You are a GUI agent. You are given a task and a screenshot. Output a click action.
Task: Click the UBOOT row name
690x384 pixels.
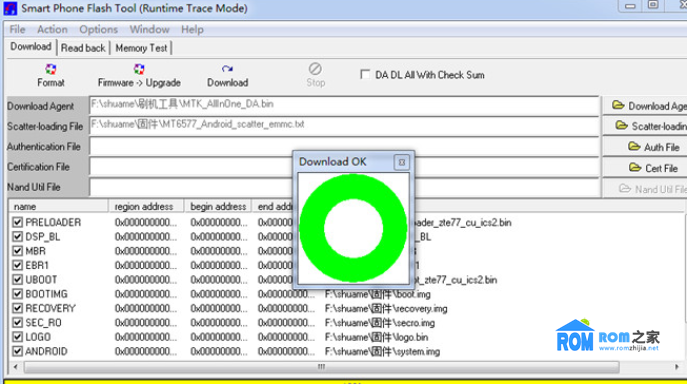point(41,280)
